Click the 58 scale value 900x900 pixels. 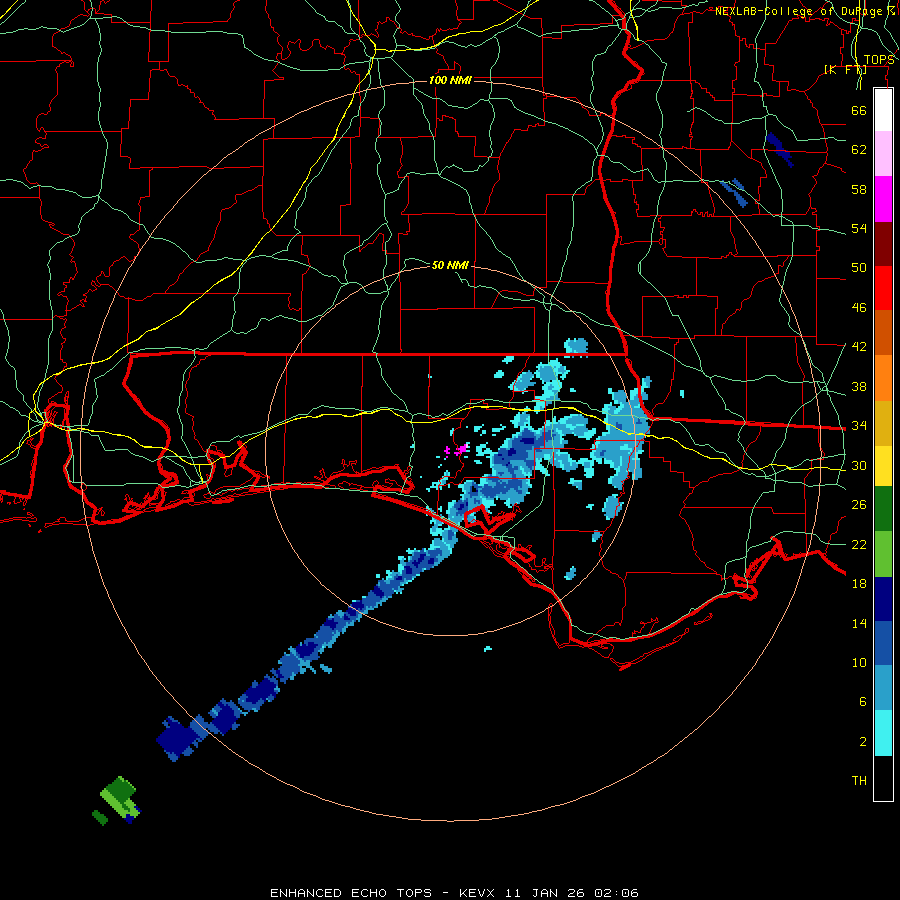[859, 189]
